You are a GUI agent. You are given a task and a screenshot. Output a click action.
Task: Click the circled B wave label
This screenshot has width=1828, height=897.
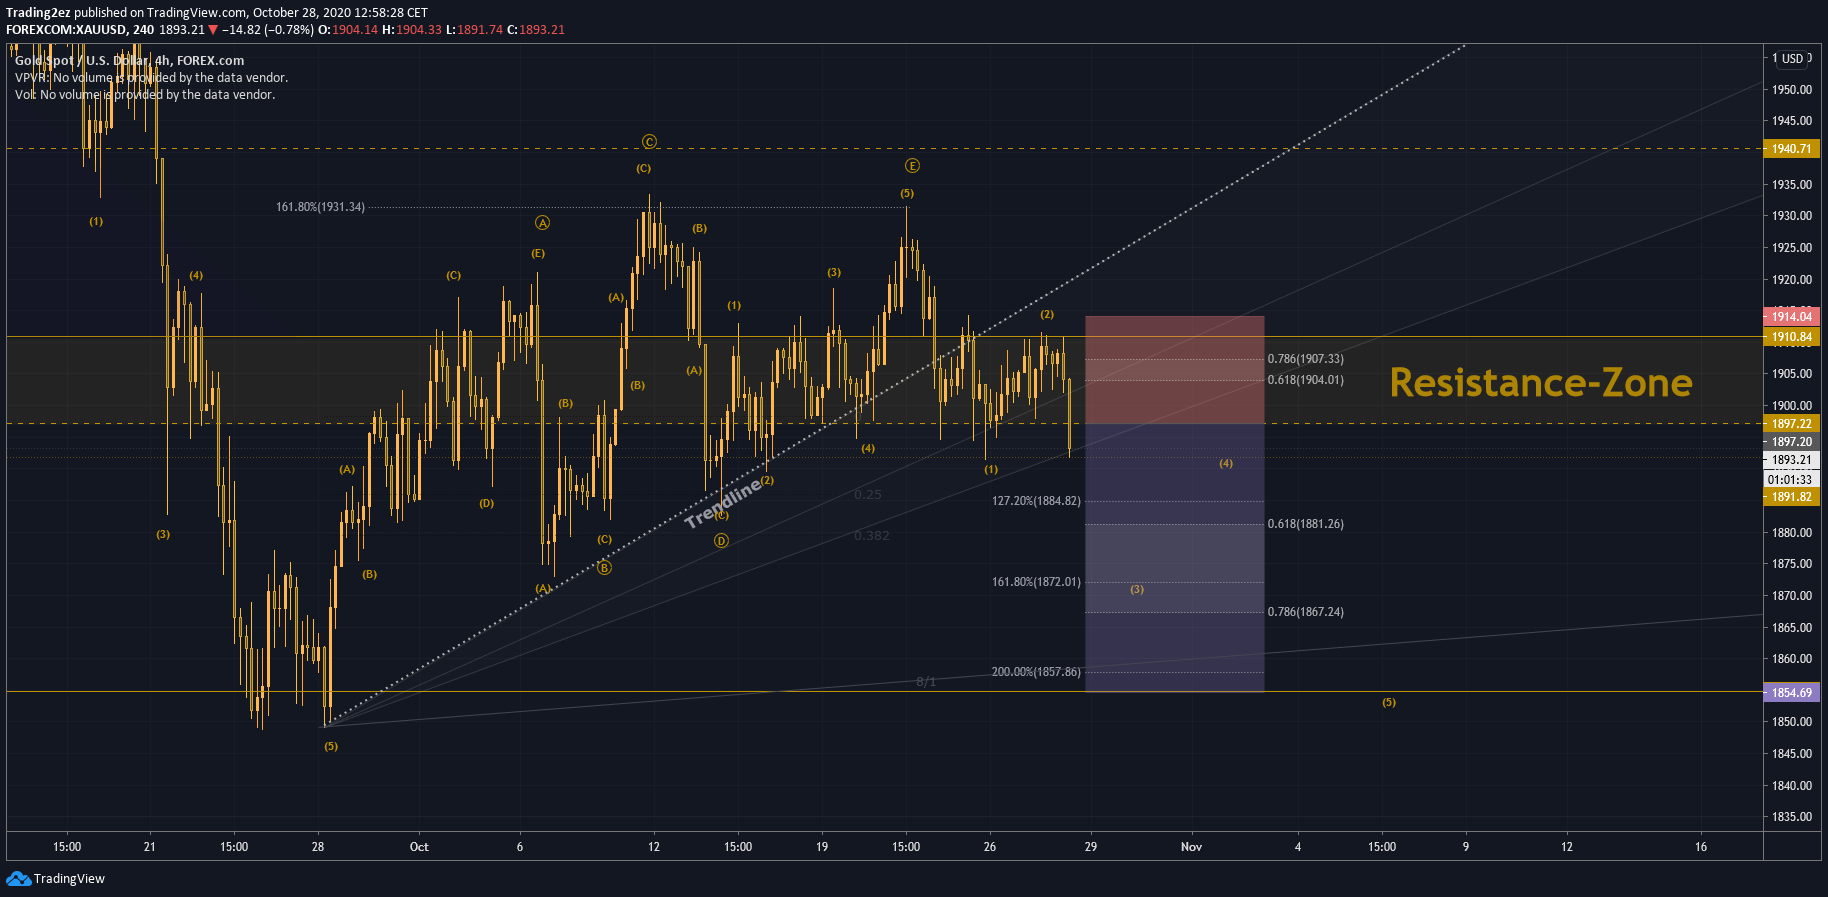click(604, 568)
